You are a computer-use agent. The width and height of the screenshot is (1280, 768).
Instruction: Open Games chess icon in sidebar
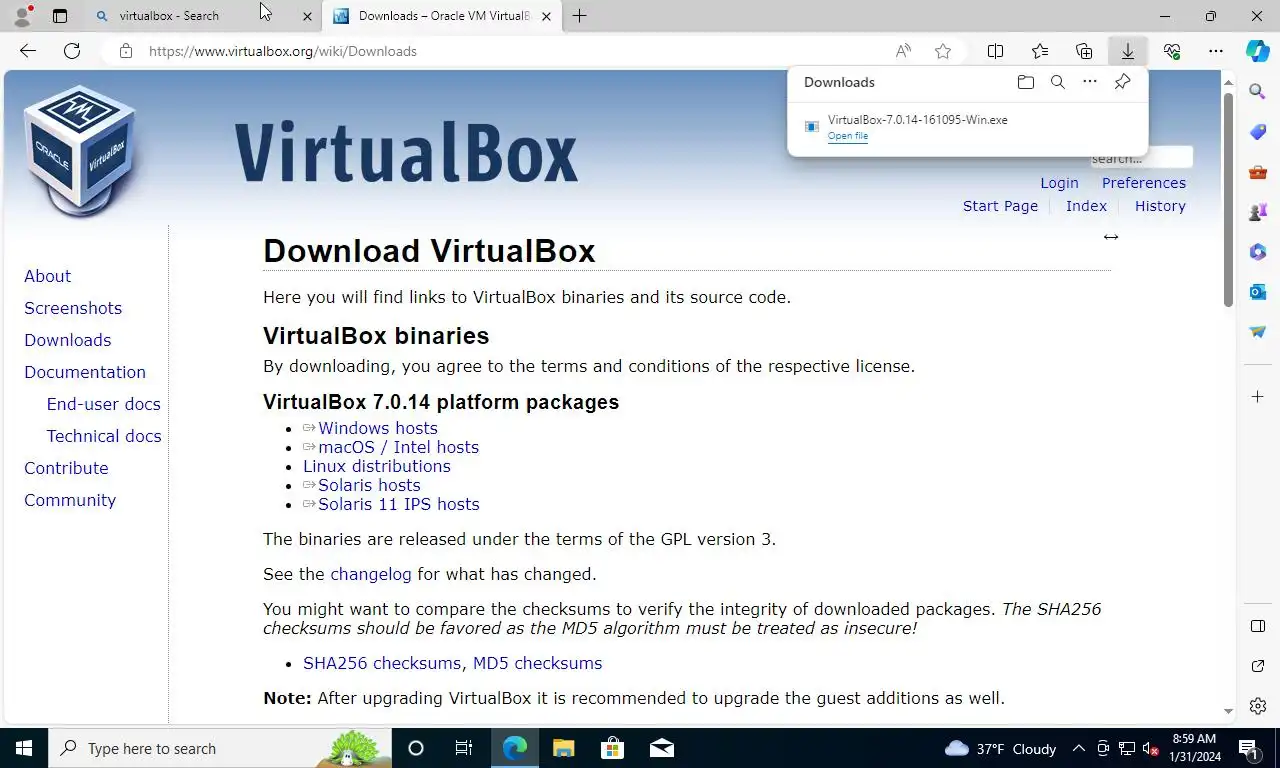(x=1258, y=212)
